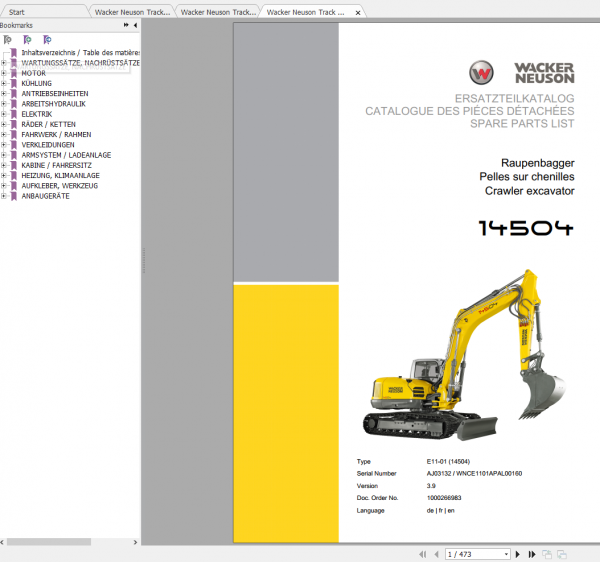The image size is (600, 562).
Task: Open the MOTOR bookmark
Action: (34, 73)
